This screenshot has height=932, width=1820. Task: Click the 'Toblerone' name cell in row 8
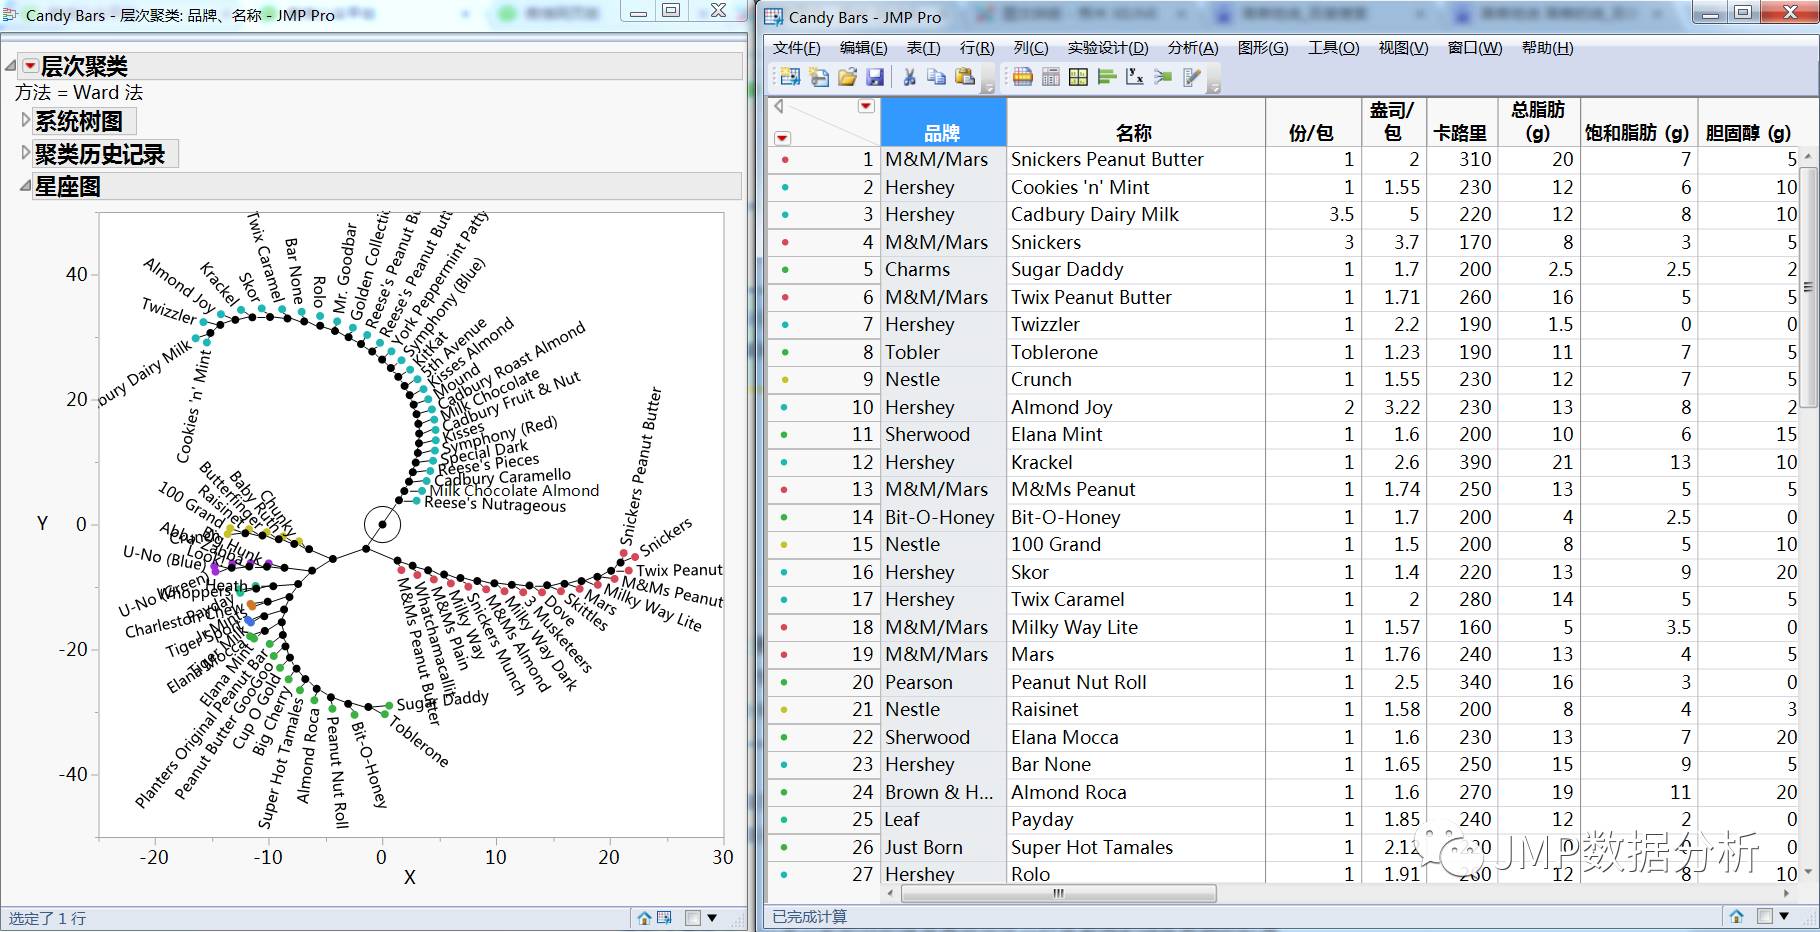coord(1135,352)
